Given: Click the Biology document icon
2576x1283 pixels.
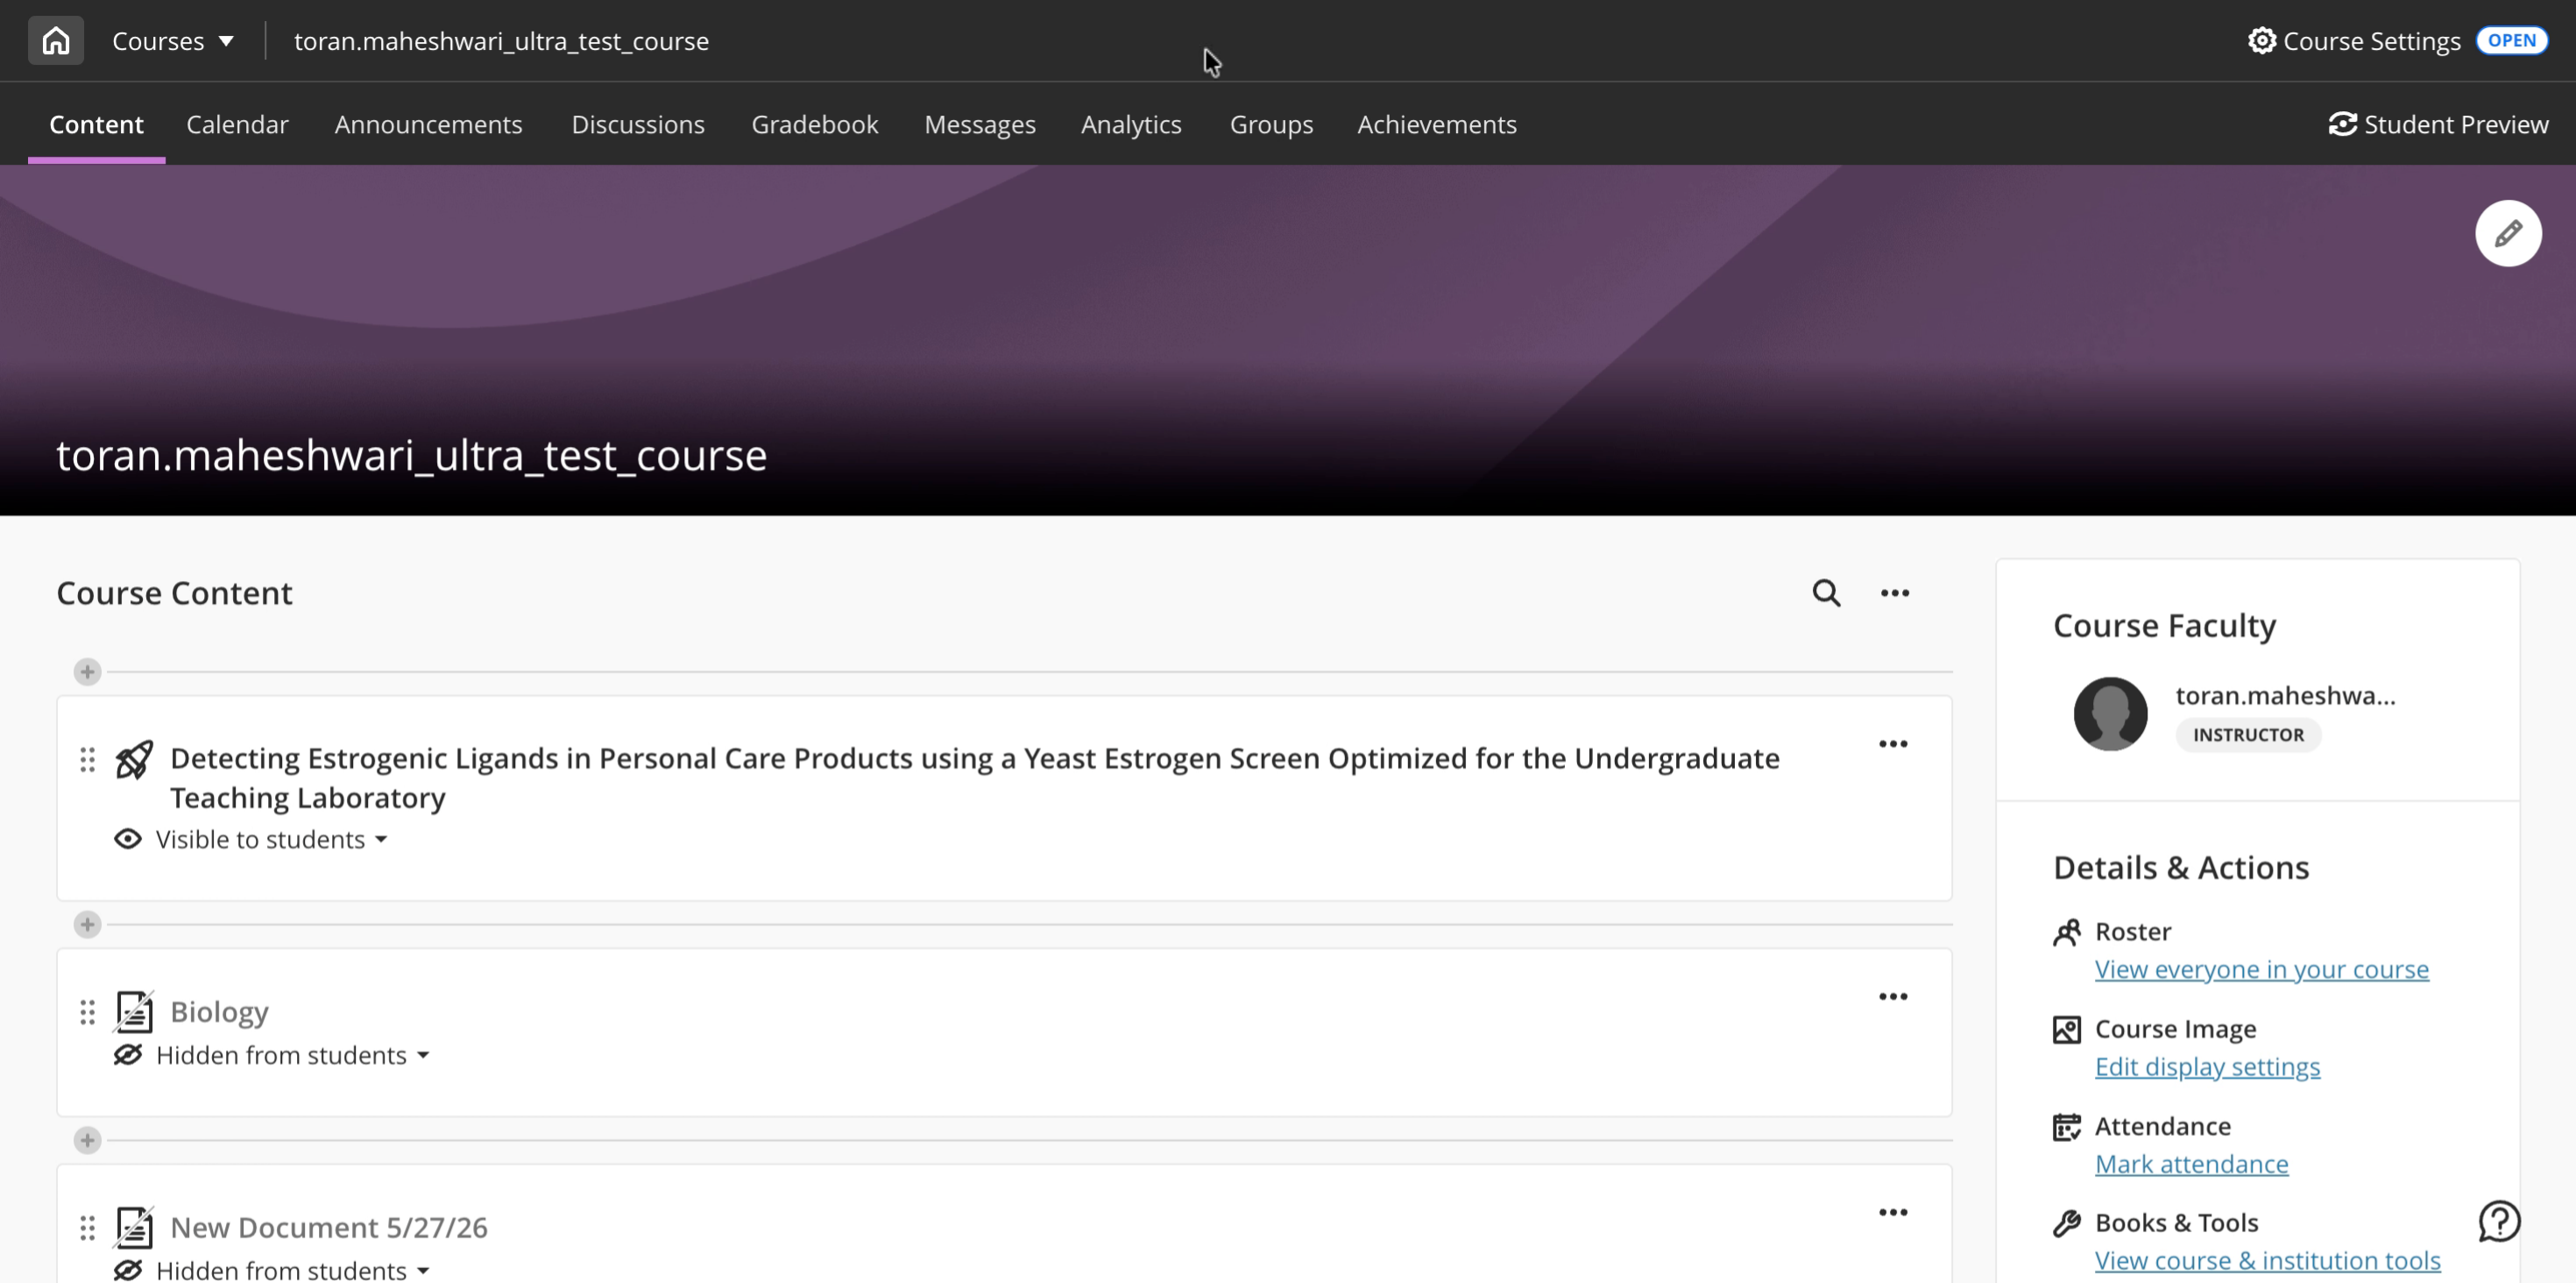Looking at the screenshot, I should click(x=134, y=1012).
